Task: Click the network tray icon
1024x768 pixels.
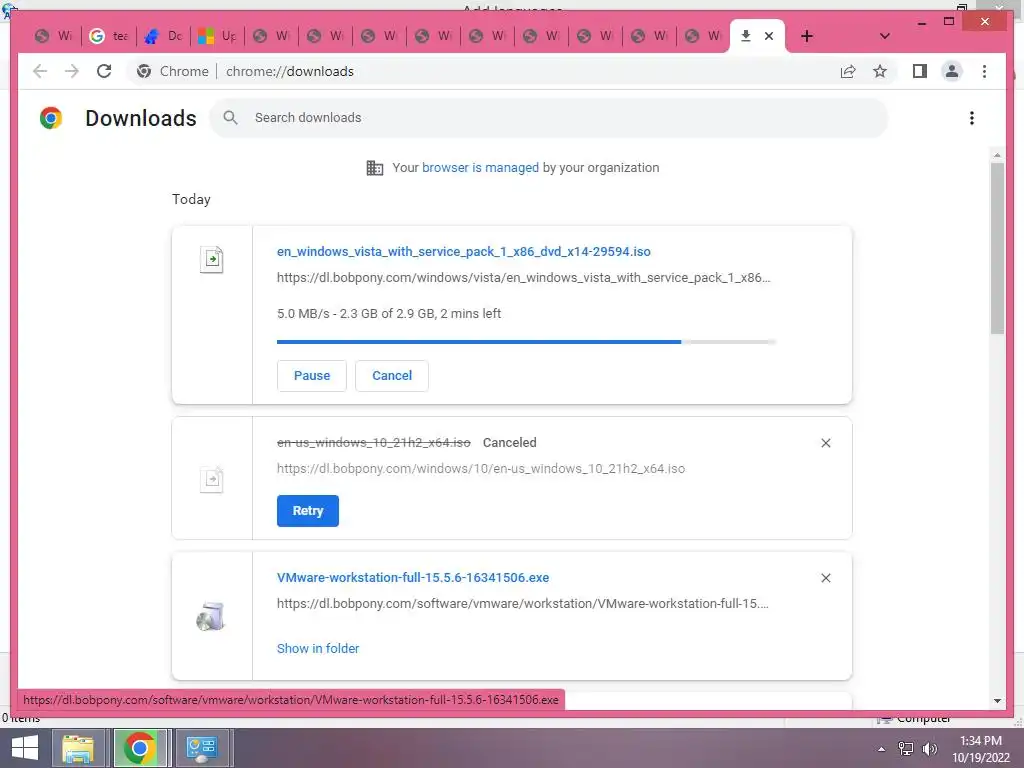Action: coord(905,748)
